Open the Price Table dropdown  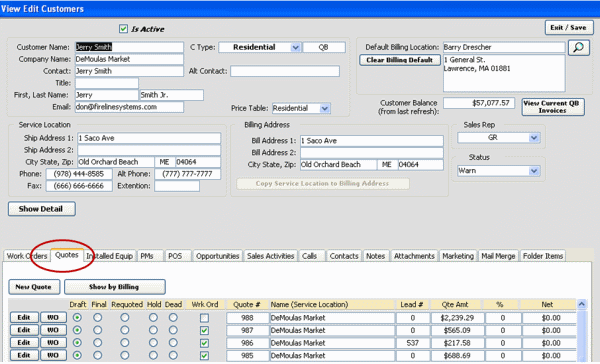pos(325,108)
